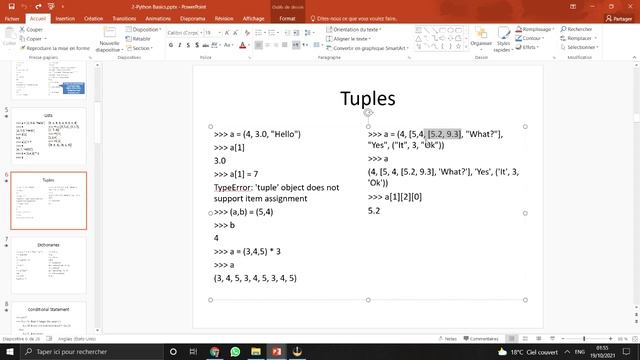Cut selection with Couper
Viewport: 640px width, 360px height.
click(x=31, y=29)
